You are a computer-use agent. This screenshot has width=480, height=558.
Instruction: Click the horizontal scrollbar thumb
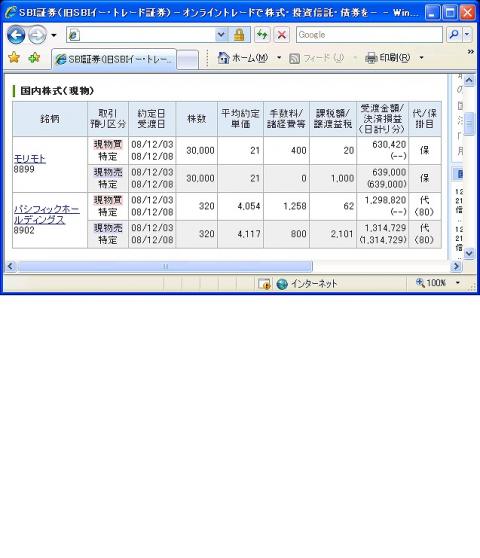pos(165,267)
